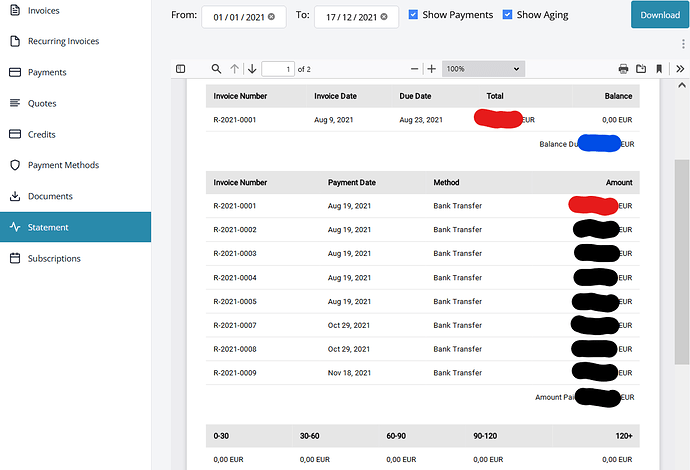Click the zoom in plus icon

coord(432,69)
